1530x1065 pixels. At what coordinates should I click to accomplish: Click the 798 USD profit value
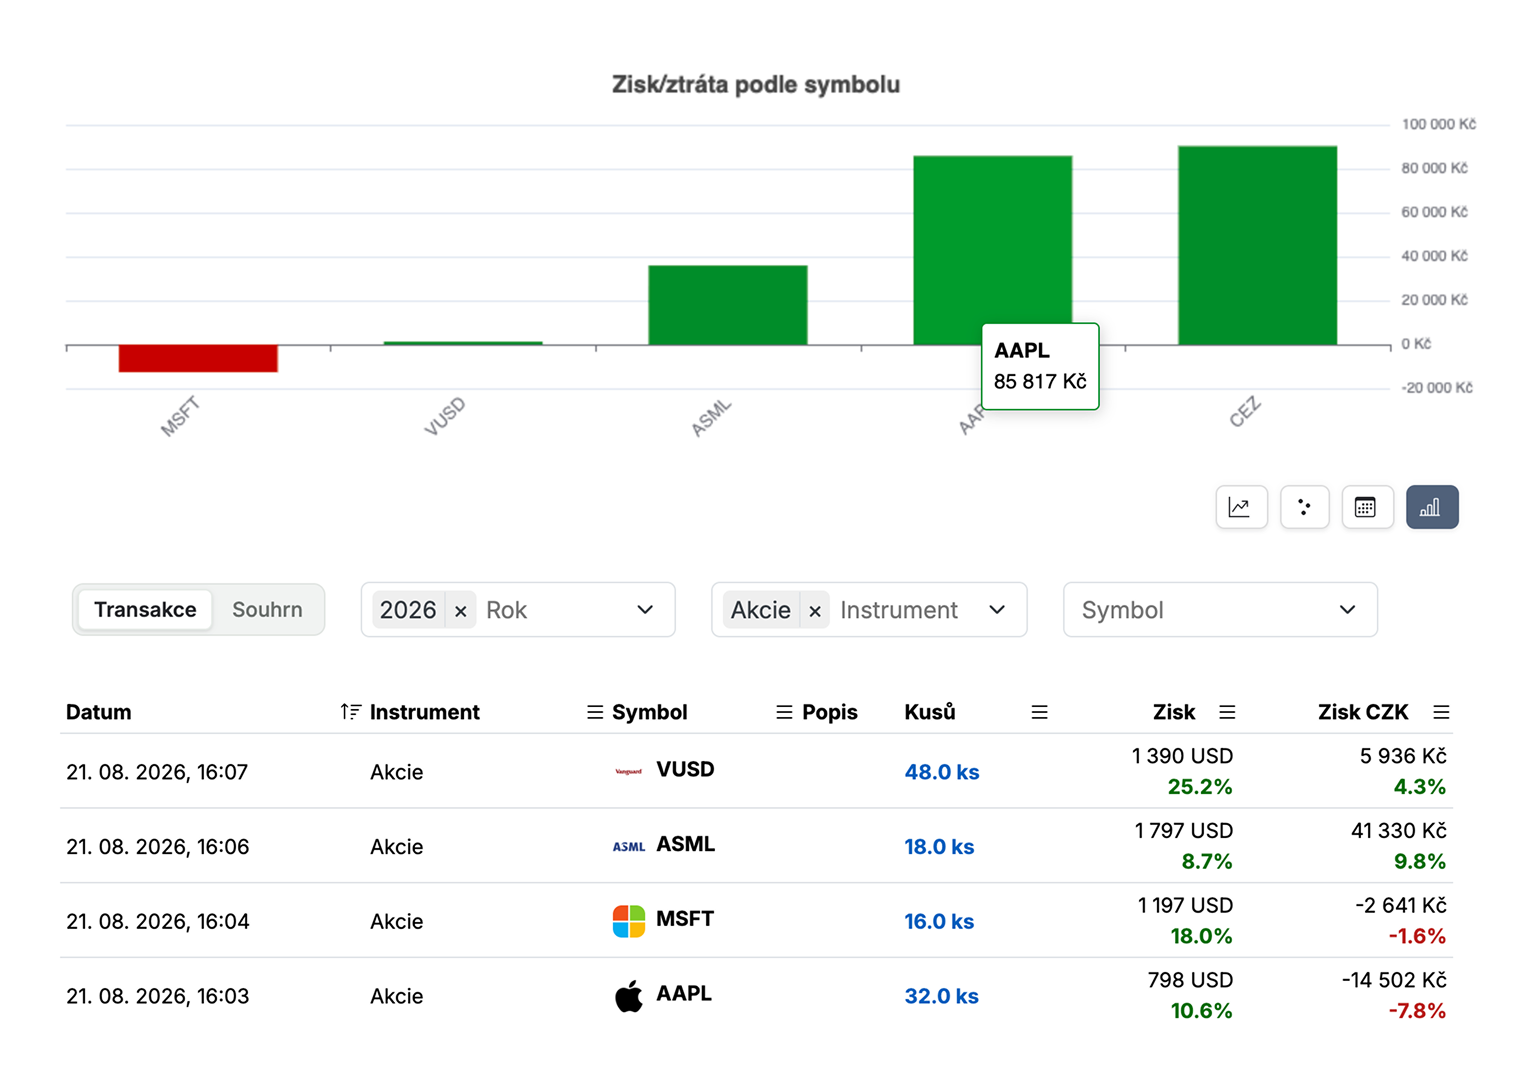1190,981
